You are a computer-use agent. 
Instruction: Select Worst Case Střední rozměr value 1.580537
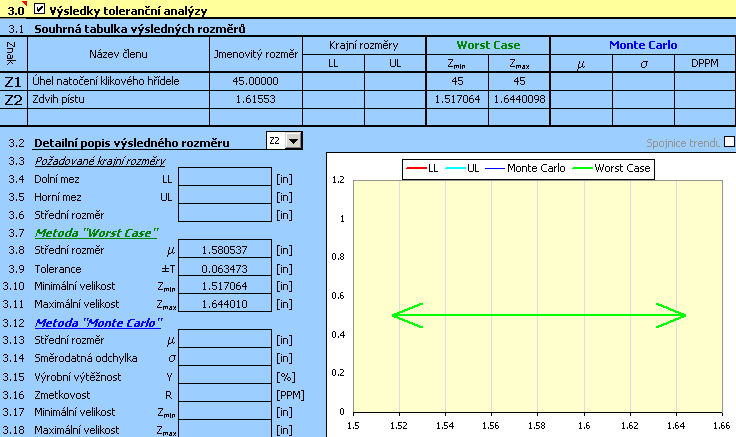click(225, 249)
